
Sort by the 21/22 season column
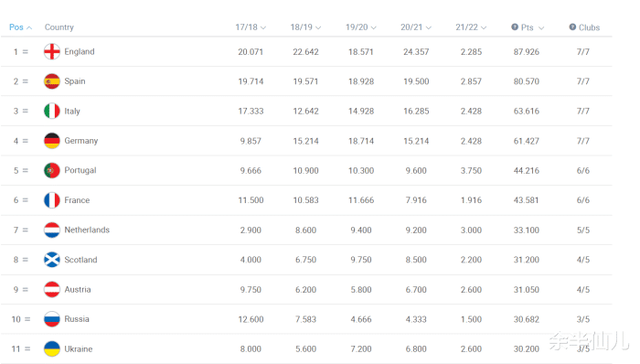[471, 27]
